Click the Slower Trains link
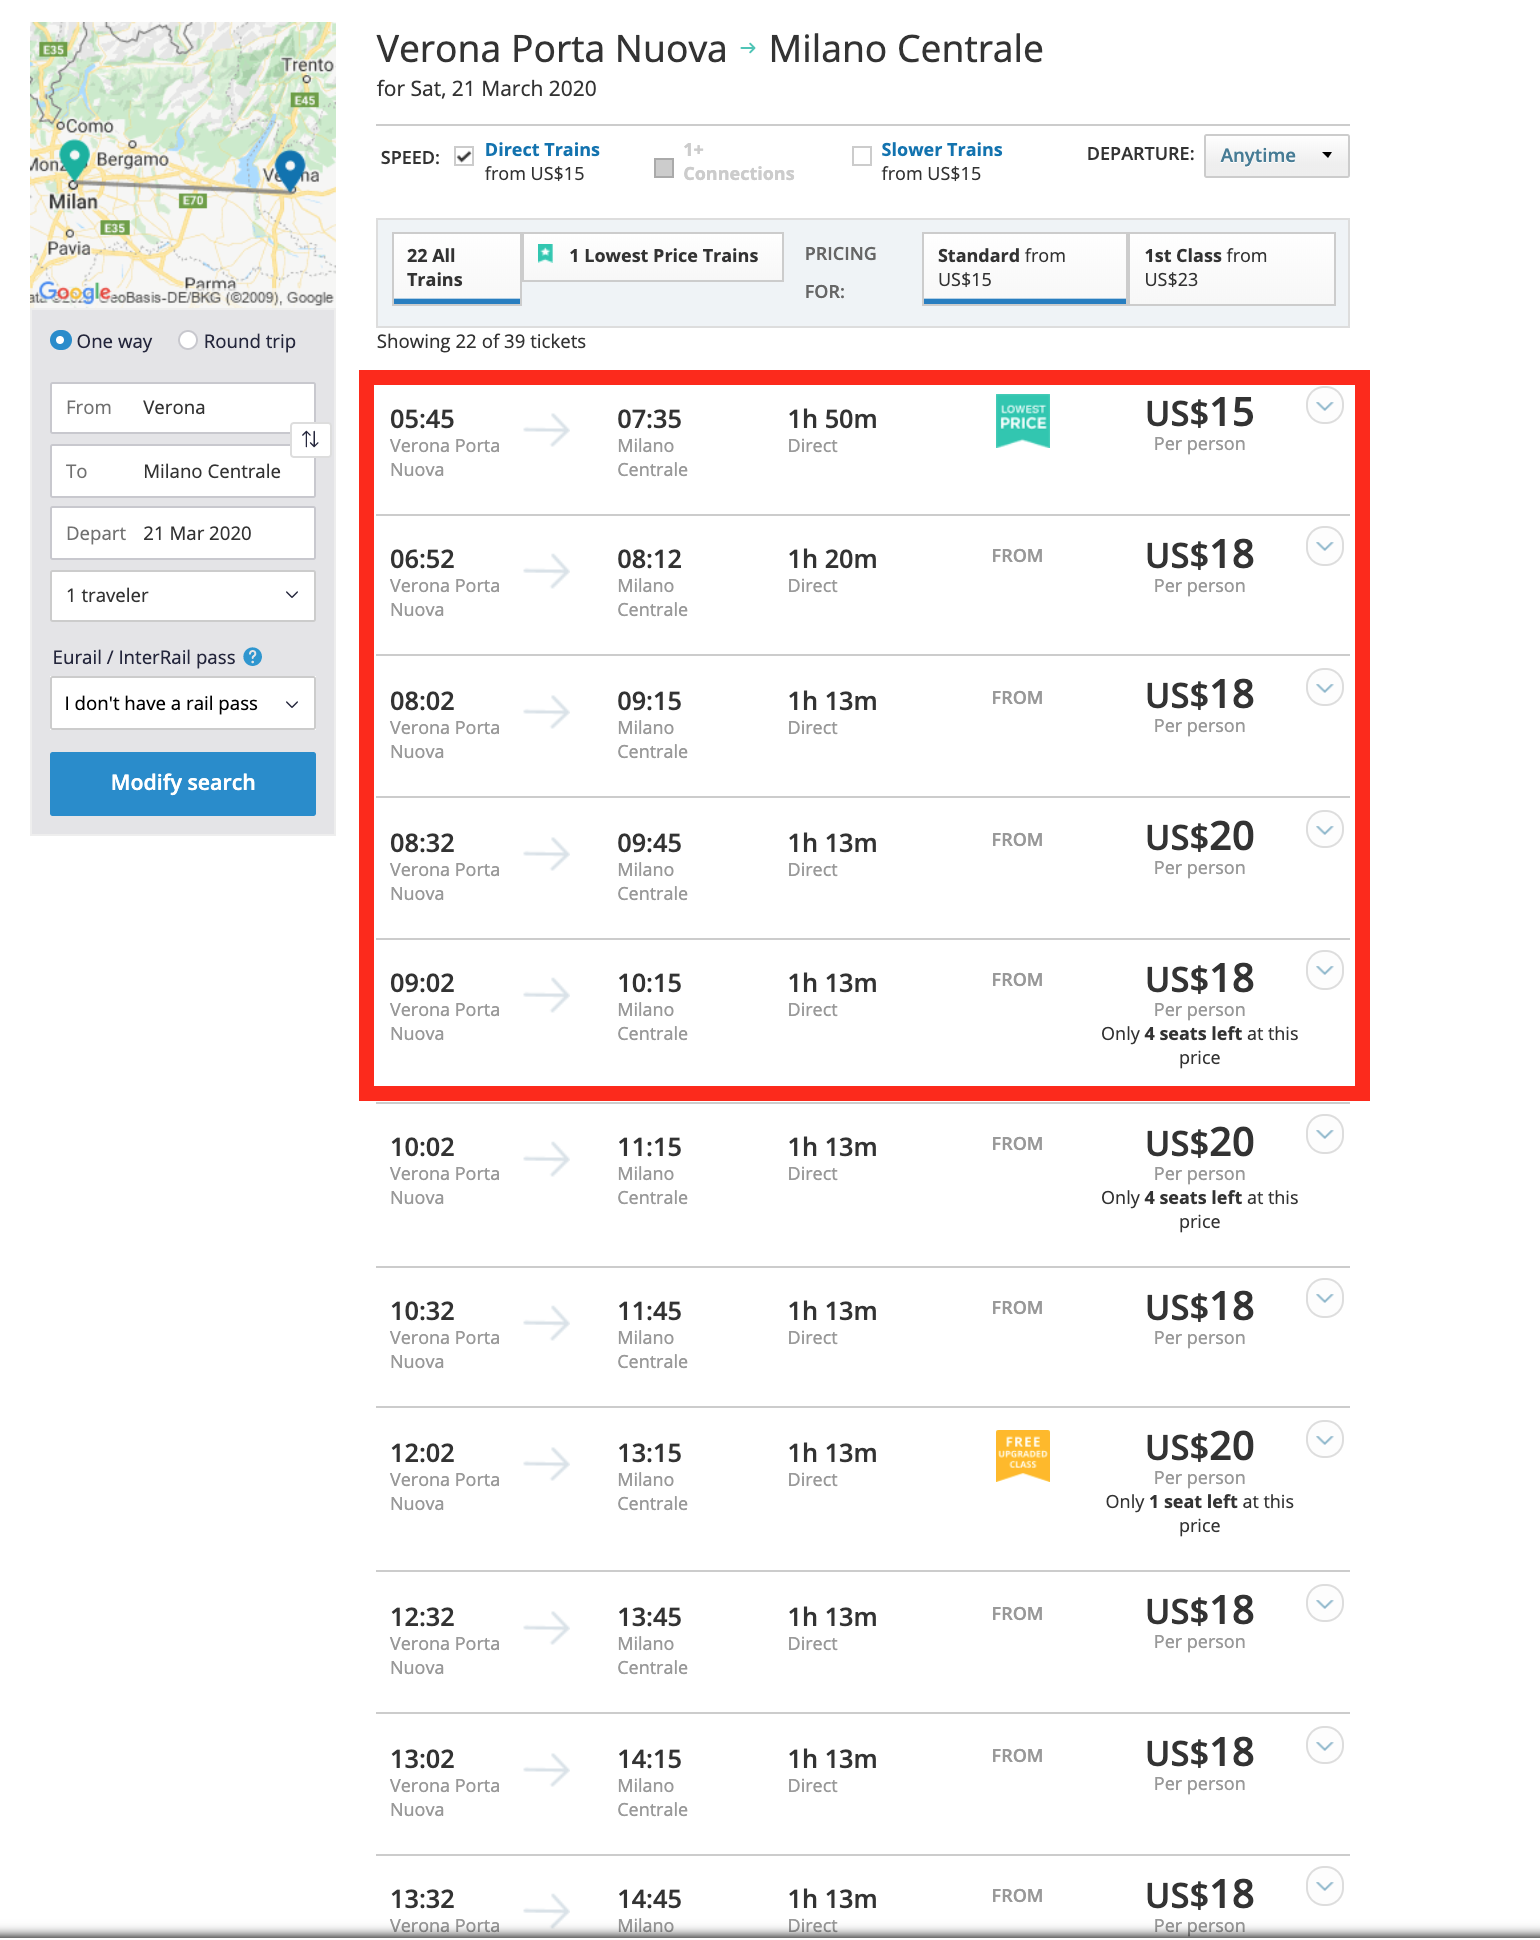 click(941, 150)
